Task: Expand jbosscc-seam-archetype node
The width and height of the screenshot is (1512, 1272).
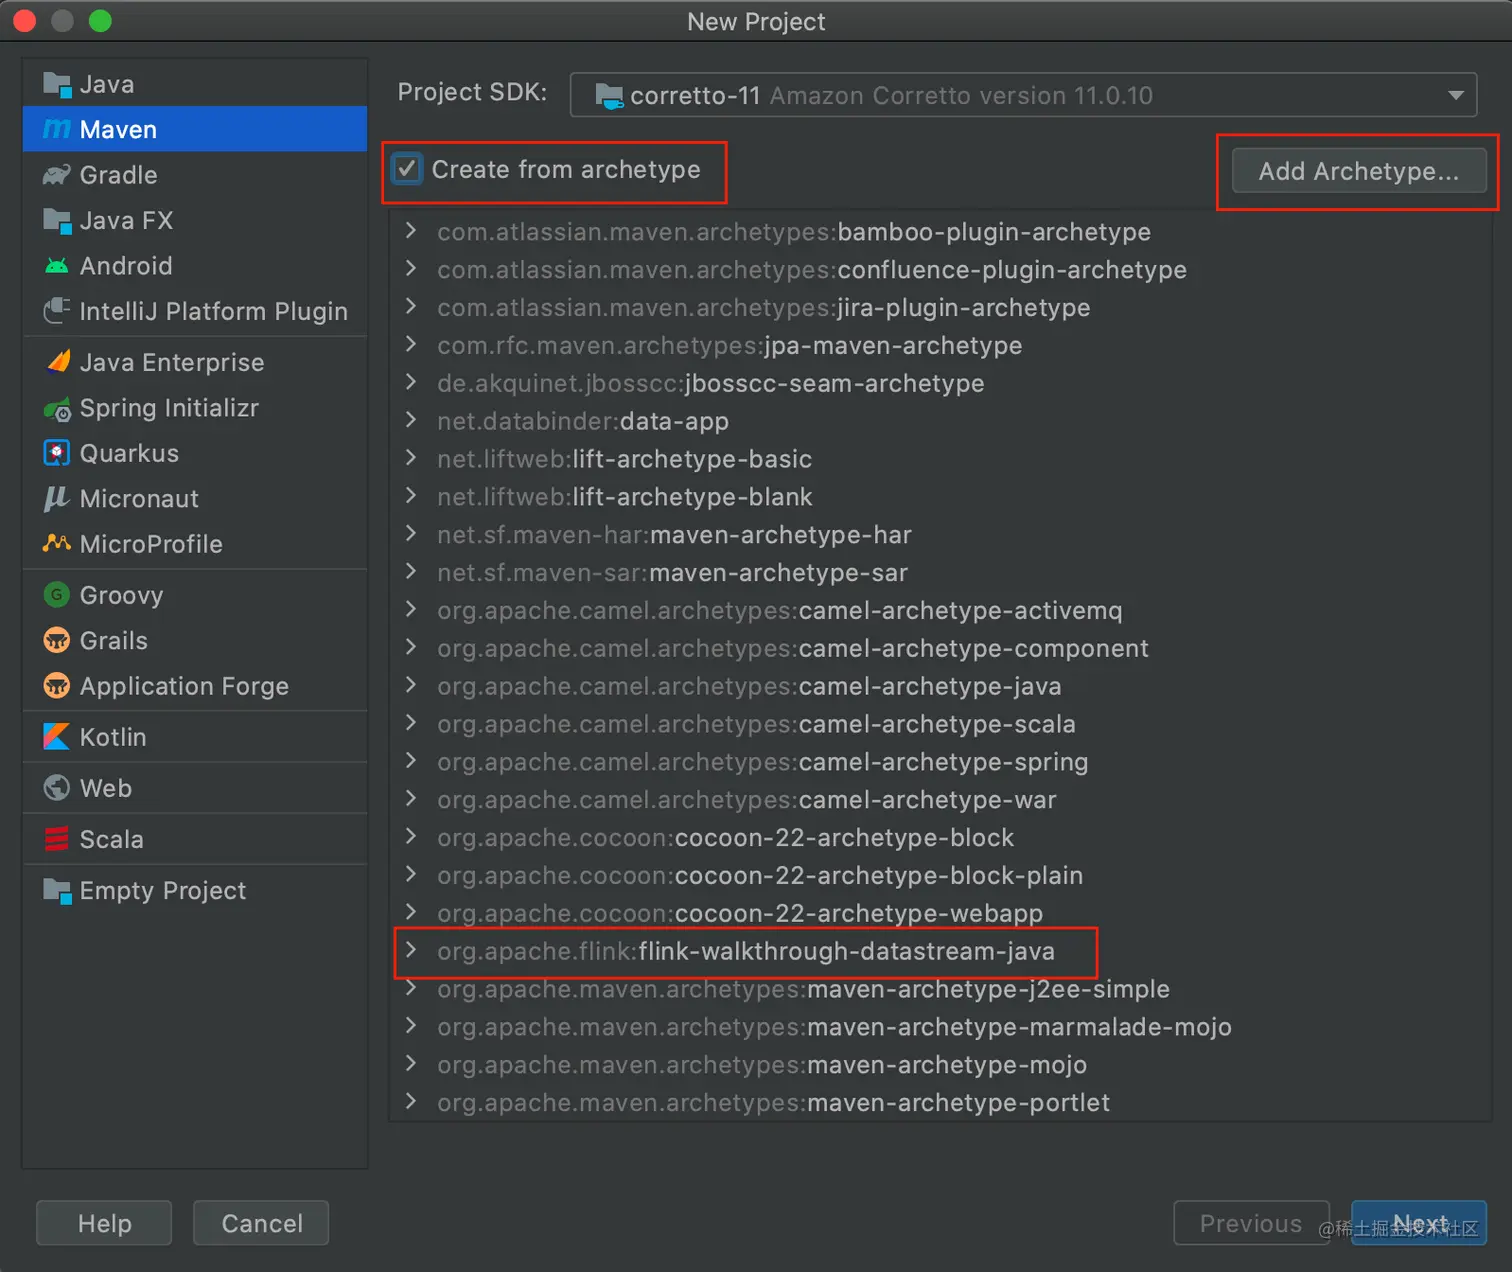Action: tap(411, 383)
